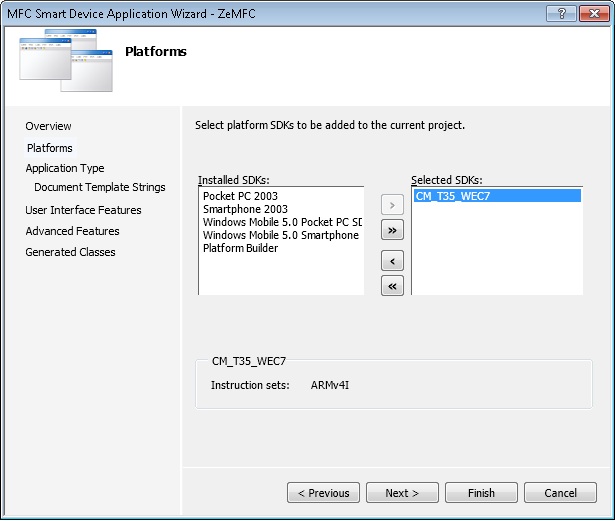
Task: Switch to User Interface Features page
Action: 83,210
